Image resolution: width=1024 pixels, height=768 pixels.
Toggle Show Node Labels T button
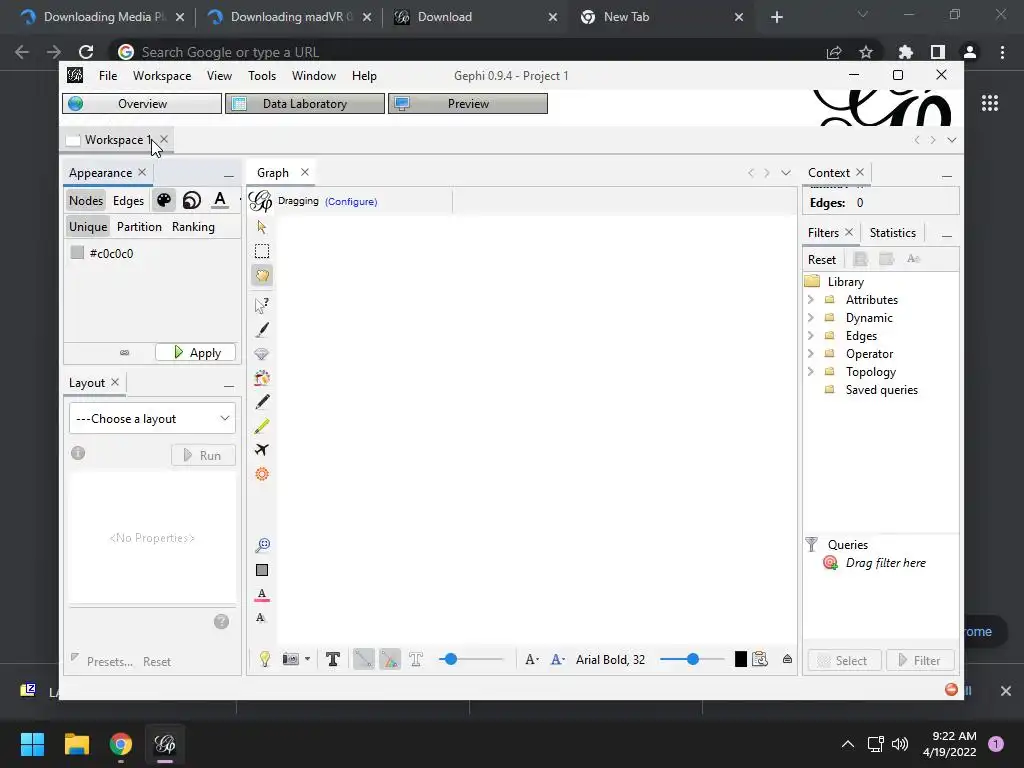point(332,659)
